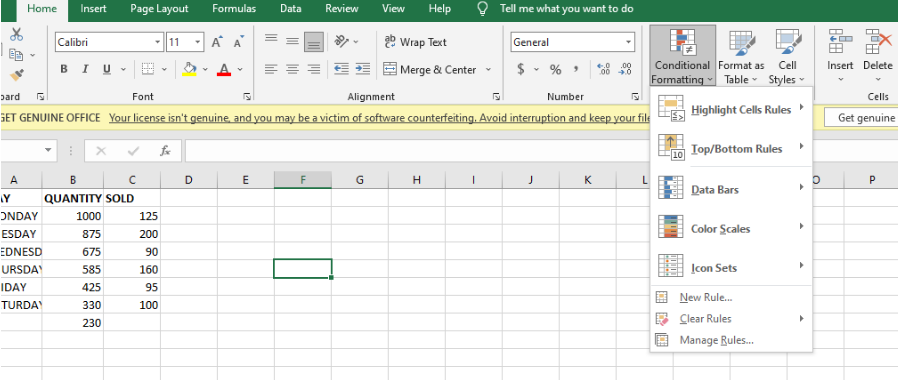Open Icon Sets submenu

coord(731,267)
